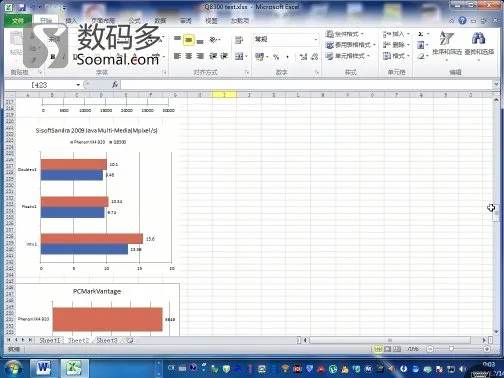Image resolution: width=504 pixels, height=378 pixels.
Task: Toggle bold formatting
Action: tap(53, 57)
